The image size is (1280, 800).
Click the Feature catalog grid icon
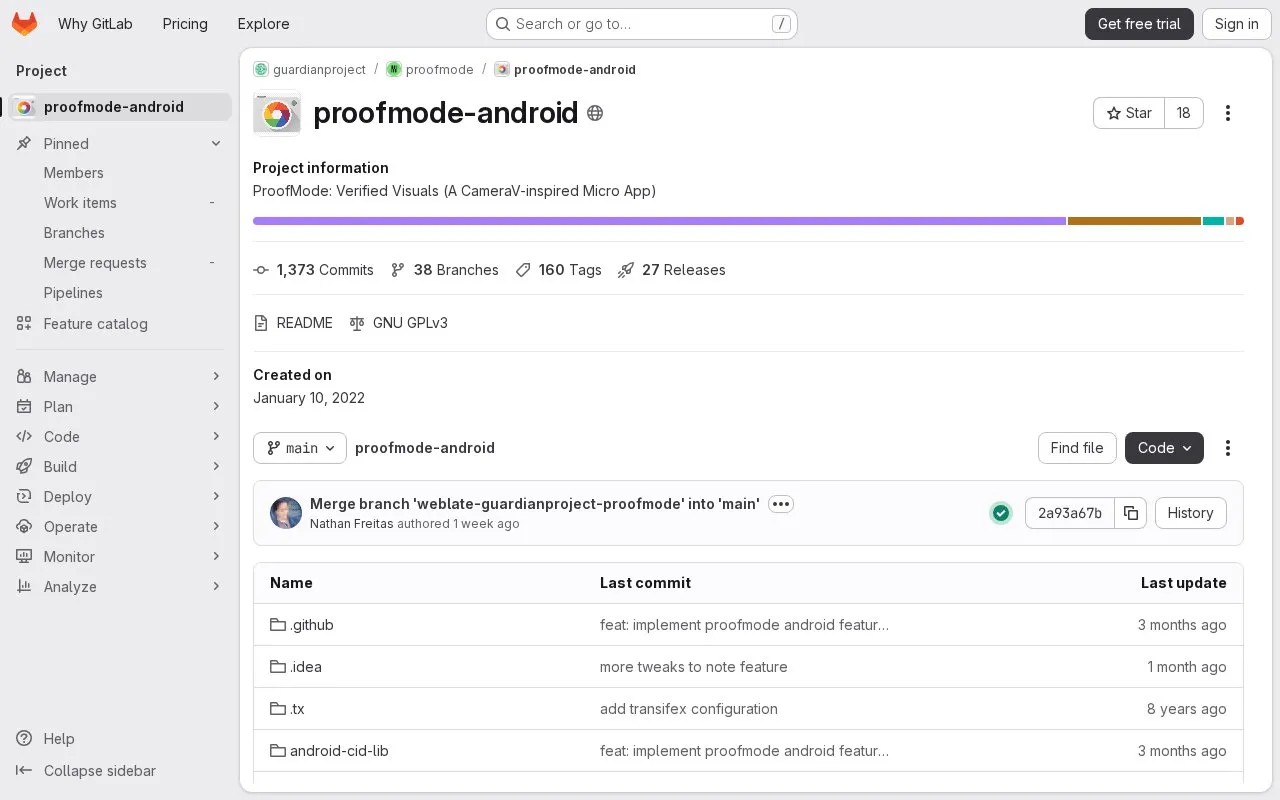pos(24,324)
